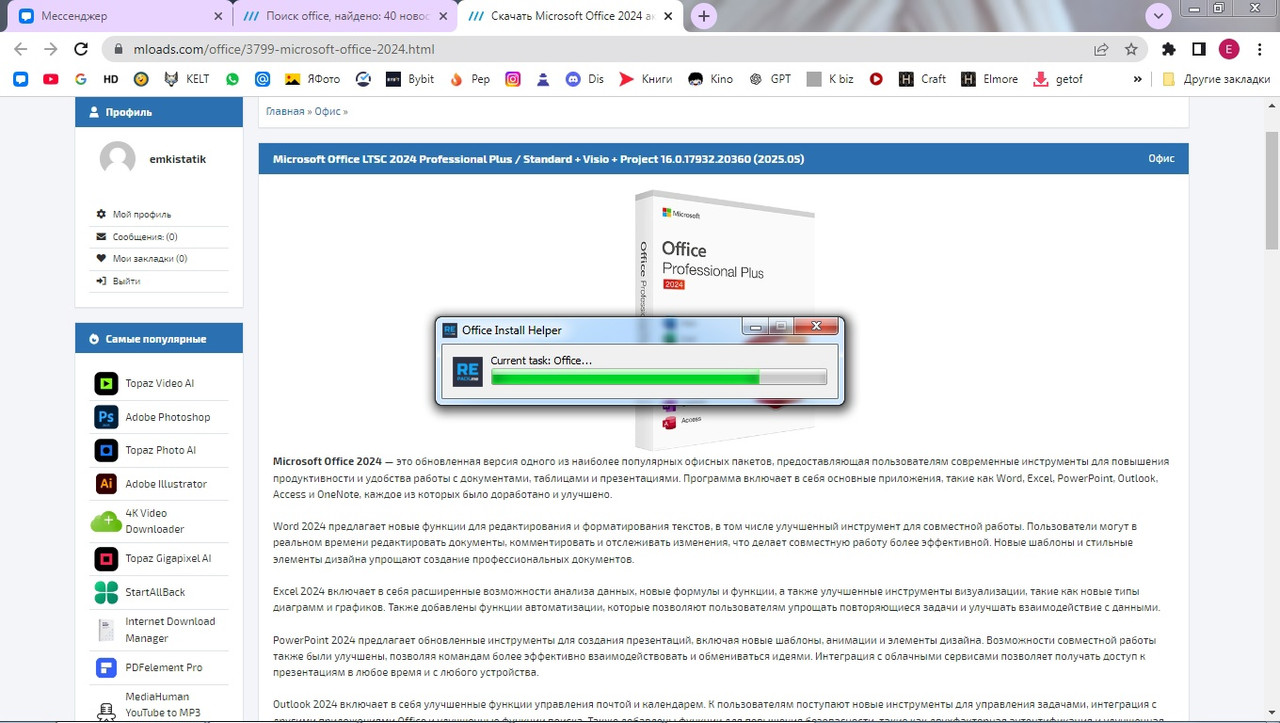This screenshot has width=1280, height=723.
Task: Open the article title Microsoft Office LTSC 2024
Action: (538, 158)
